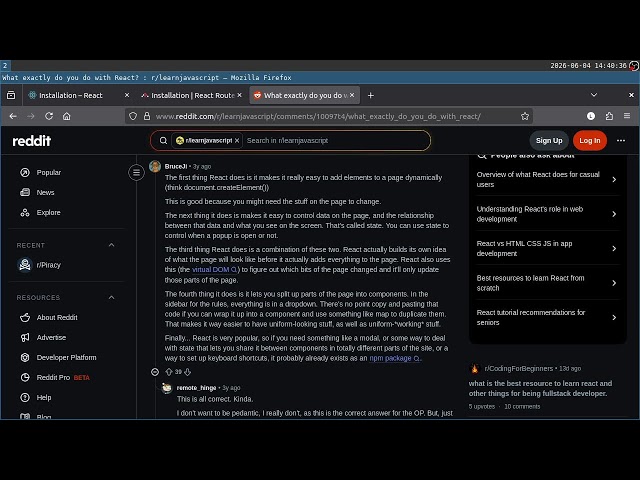Image resolution: width=640 pixels, height=480 pixels.
Task: Open BruceJi's user avatar
Action: point(155,166)
